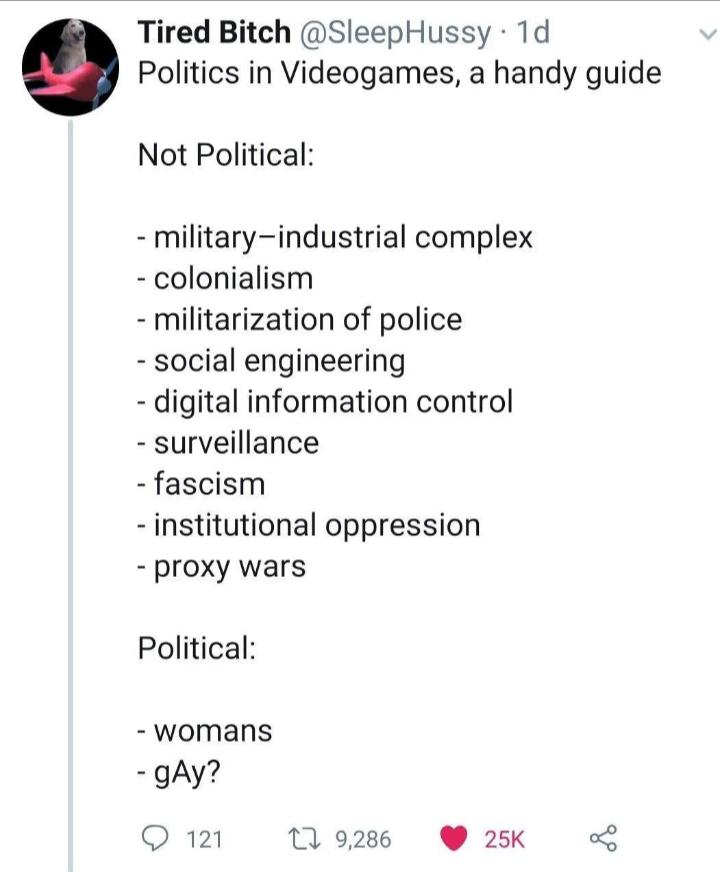720x872 pixels.
Task: Click the reply speech bubble icon
Action: [x=154, y=838]
